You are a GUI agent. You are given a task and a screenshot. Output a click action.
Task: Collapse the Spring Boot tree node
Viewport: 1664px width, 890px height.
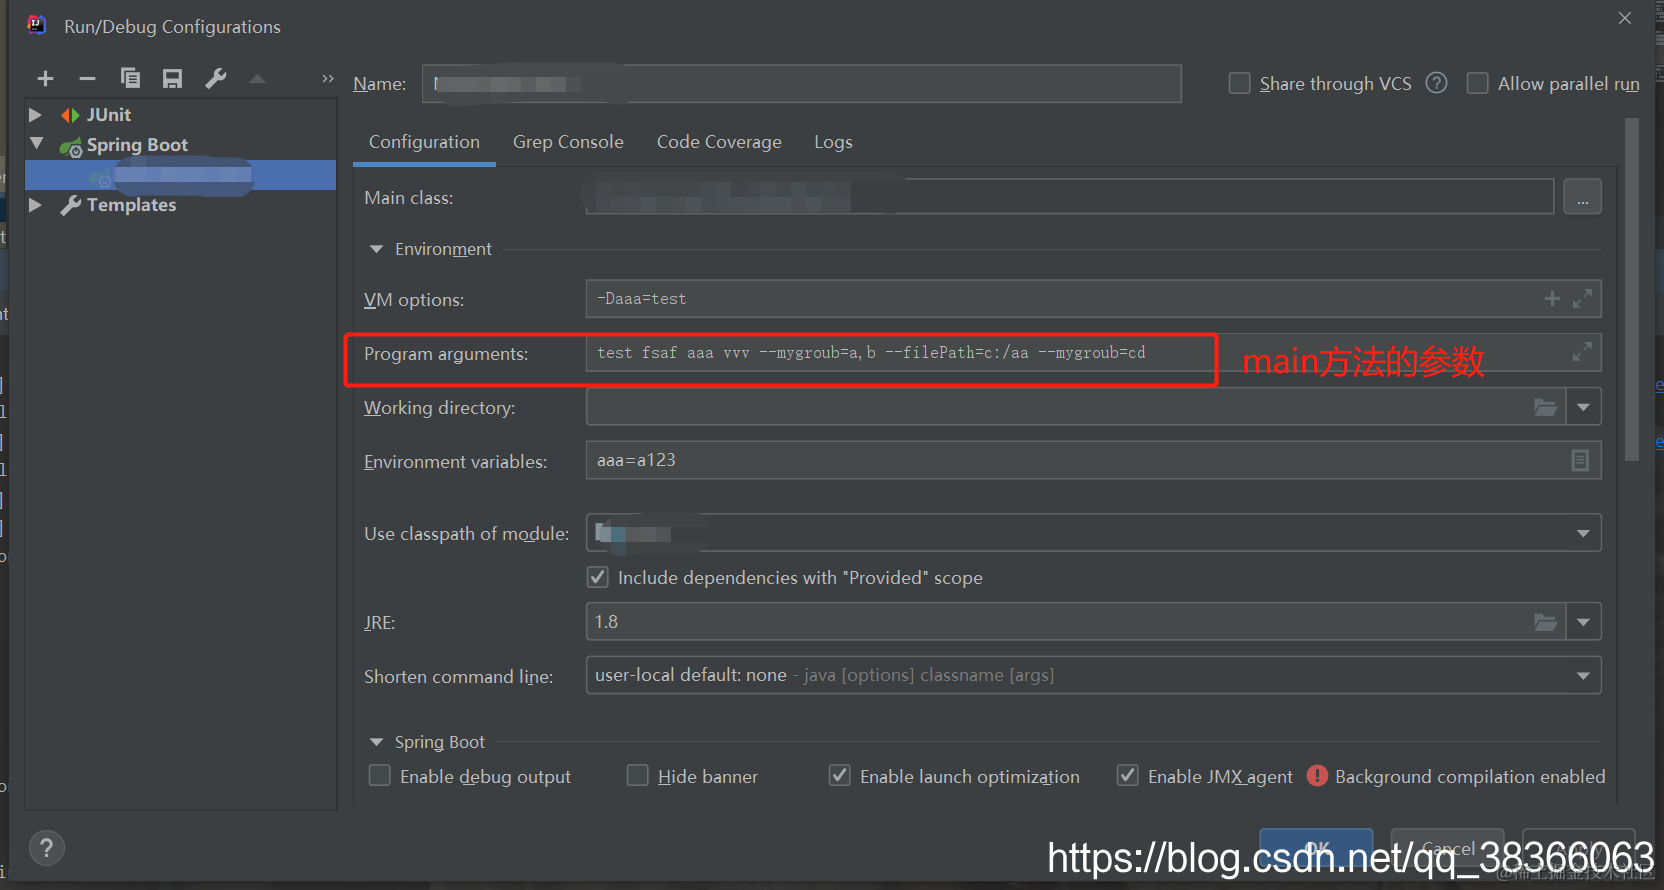coord(37,144)
